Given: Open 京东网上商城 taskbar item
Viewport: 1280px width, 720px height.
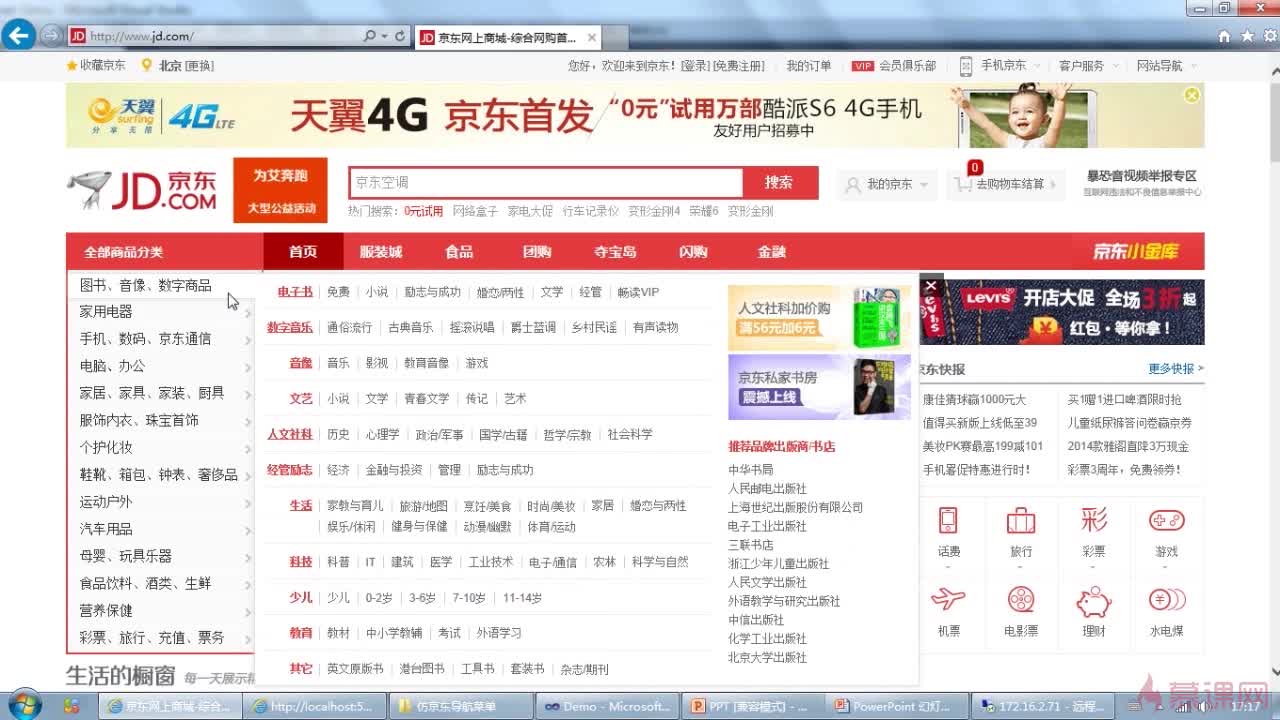Looking at the screenshot, I should [x=170, y=706].
